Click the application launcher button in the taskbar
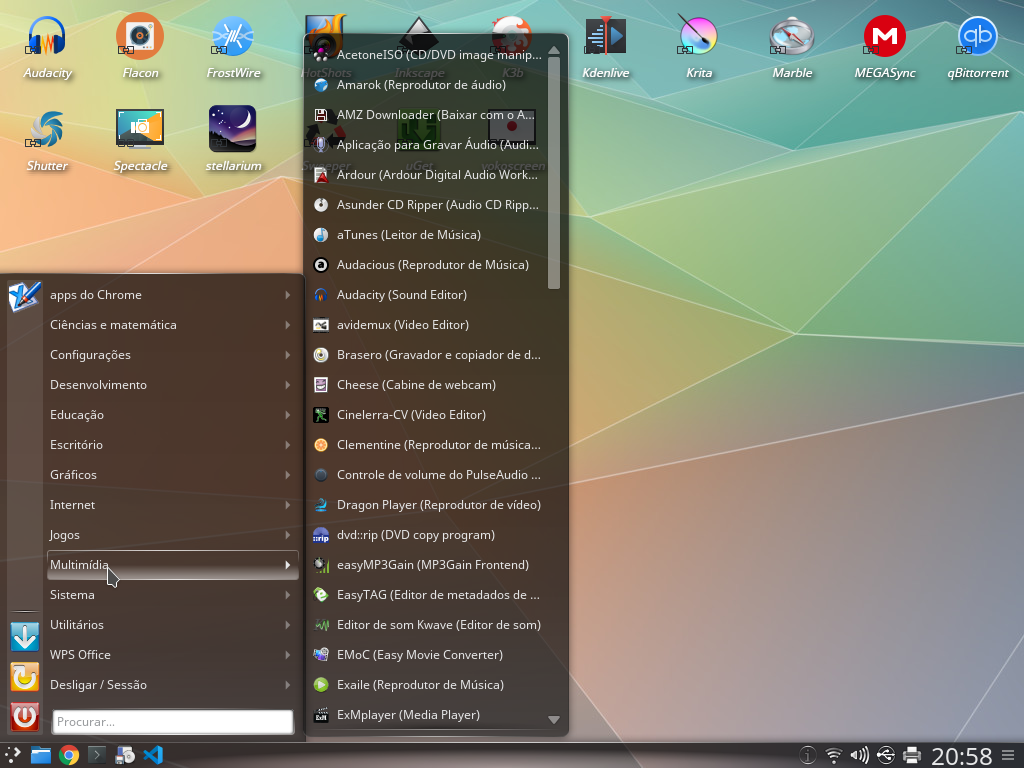The image size is (1024, 768). point(12,756)
